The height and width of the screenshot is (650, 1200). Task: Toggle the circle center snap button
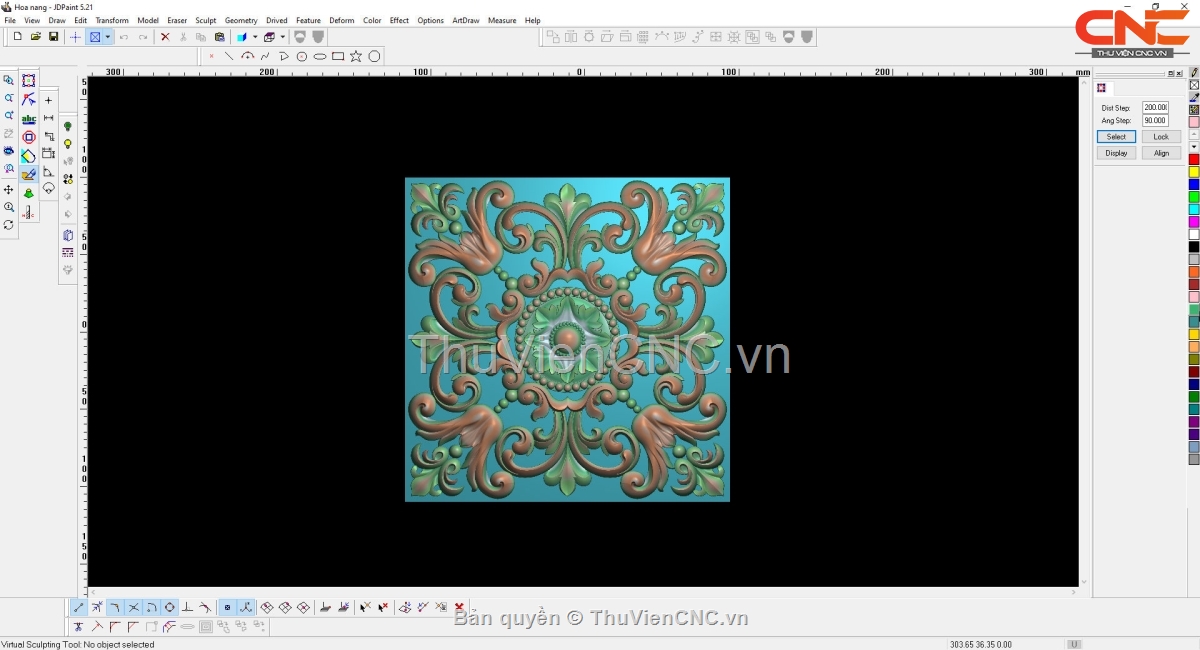pos(170,607)
